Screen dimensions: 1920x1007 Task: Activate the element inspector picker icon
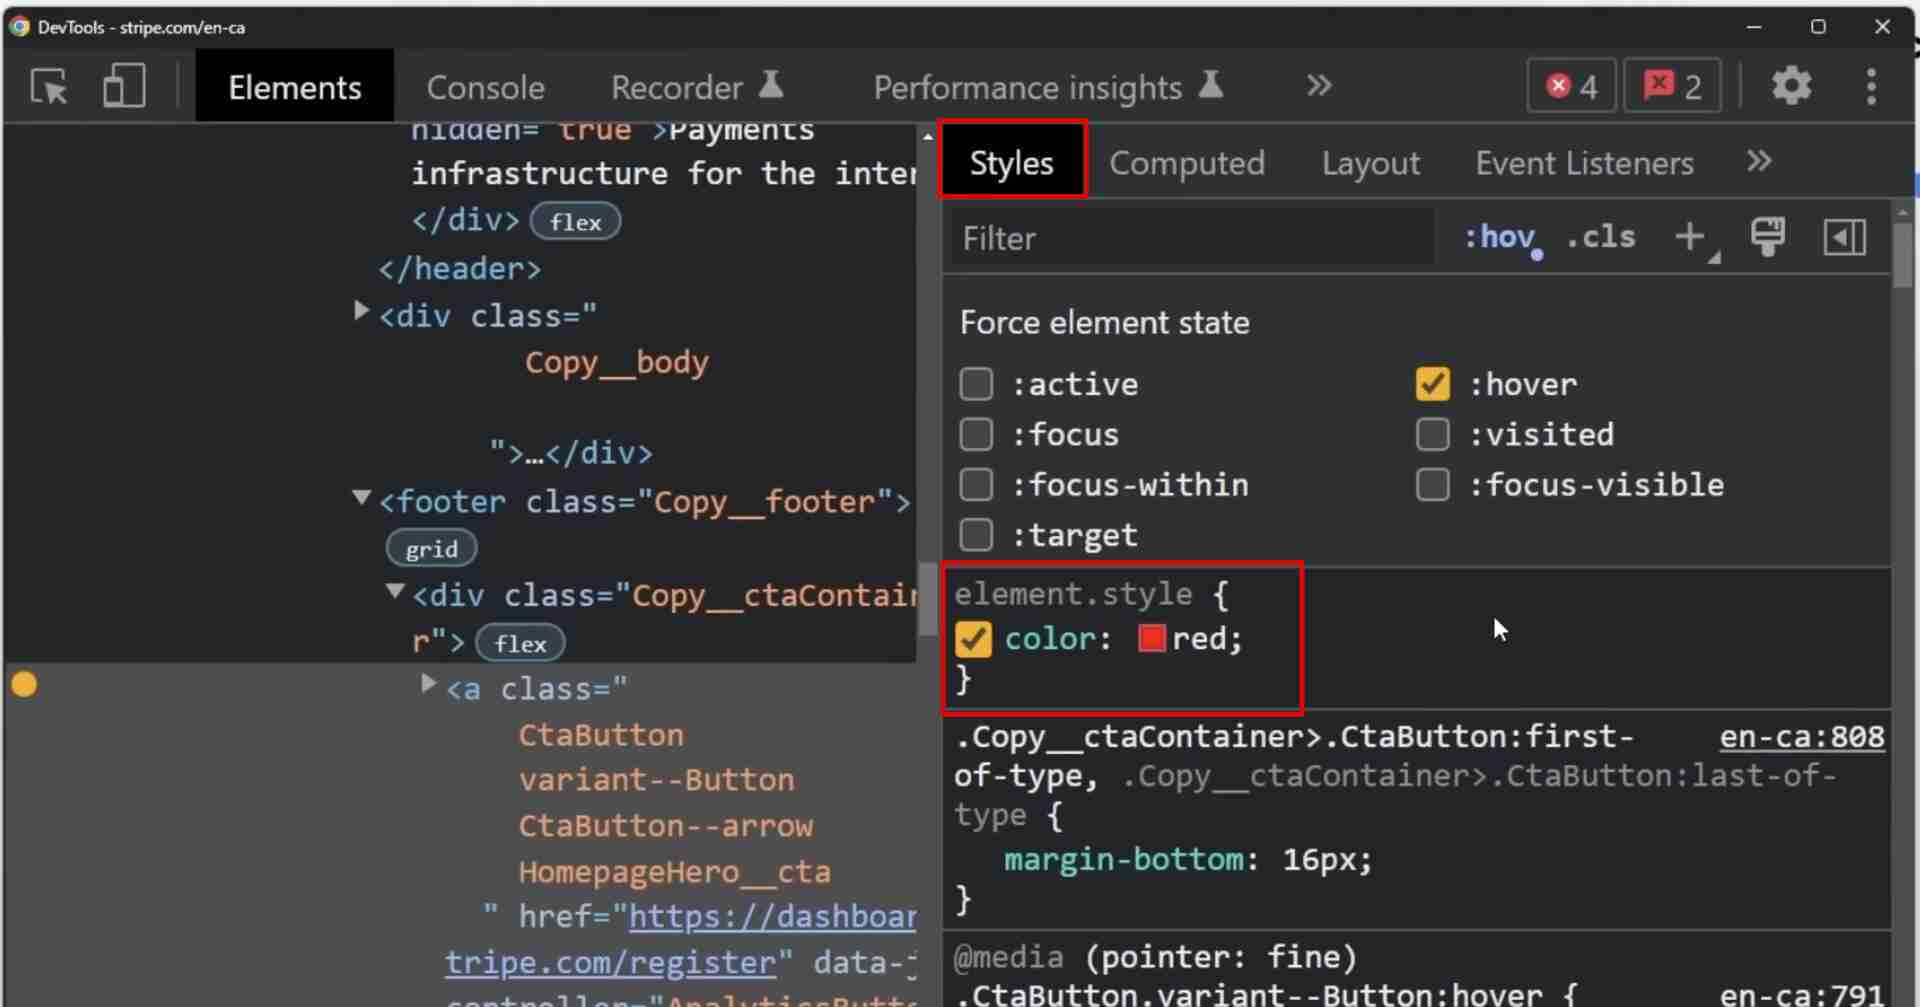48,87
